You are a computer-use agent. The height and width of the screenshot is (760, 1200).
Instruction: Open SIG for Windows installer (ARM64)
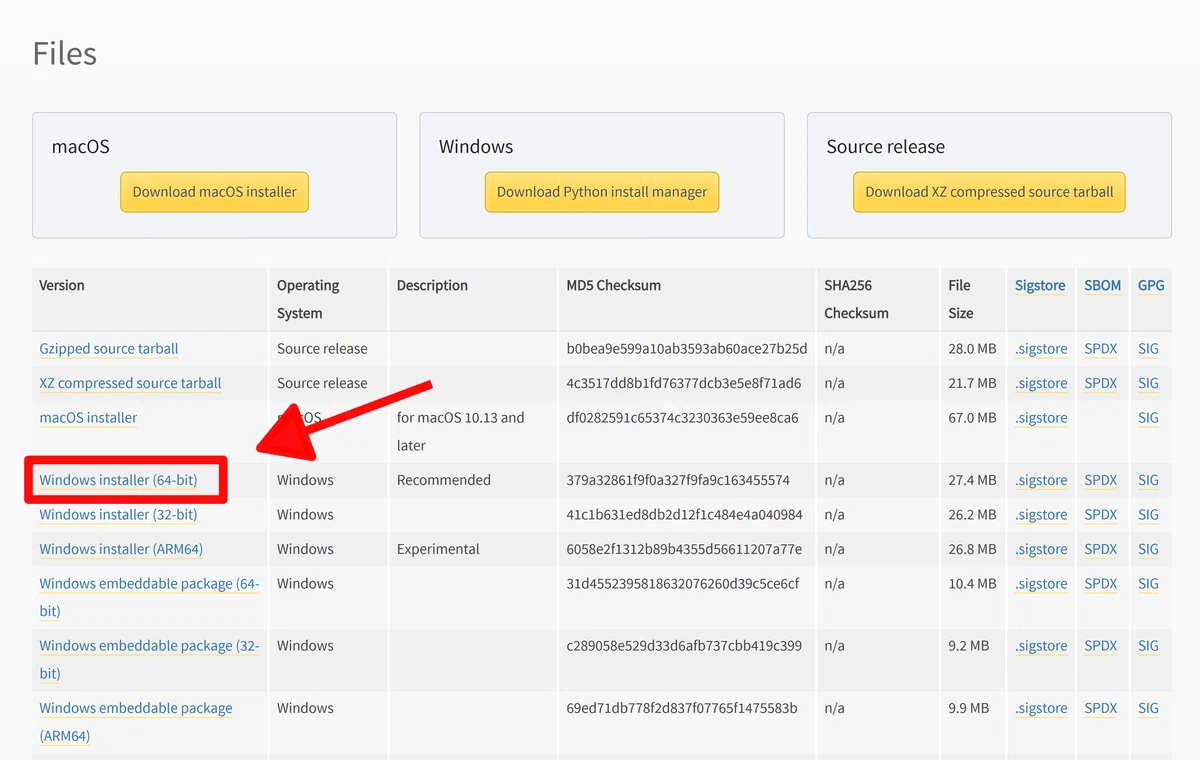coord(1148,549)
